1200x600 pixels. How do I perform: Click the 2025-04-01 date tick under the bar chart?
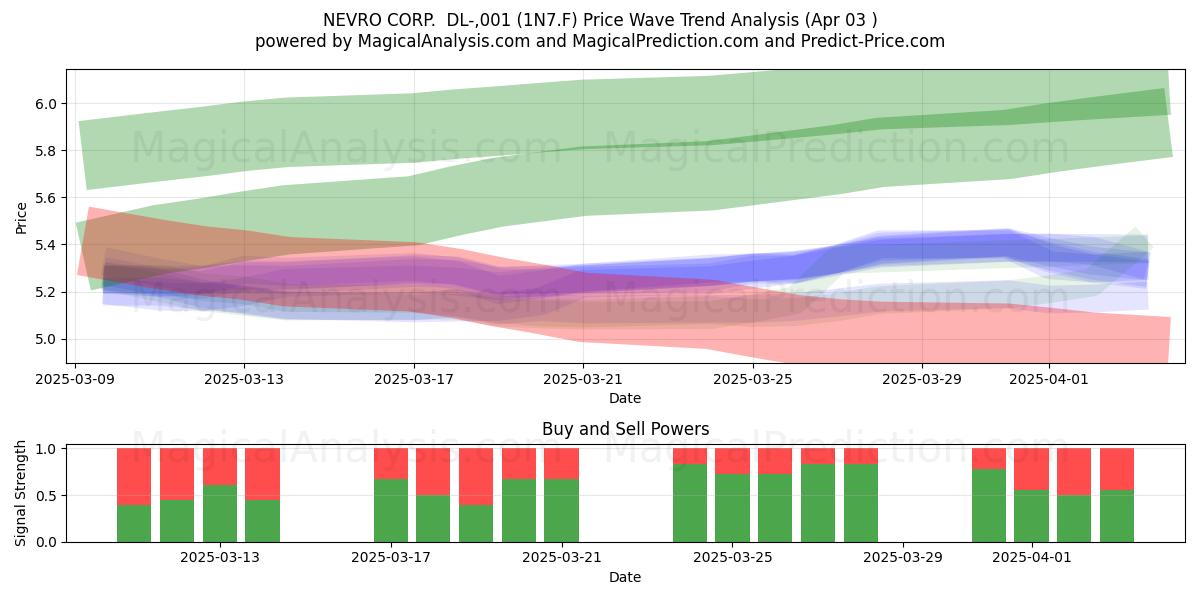point(1032,558)
